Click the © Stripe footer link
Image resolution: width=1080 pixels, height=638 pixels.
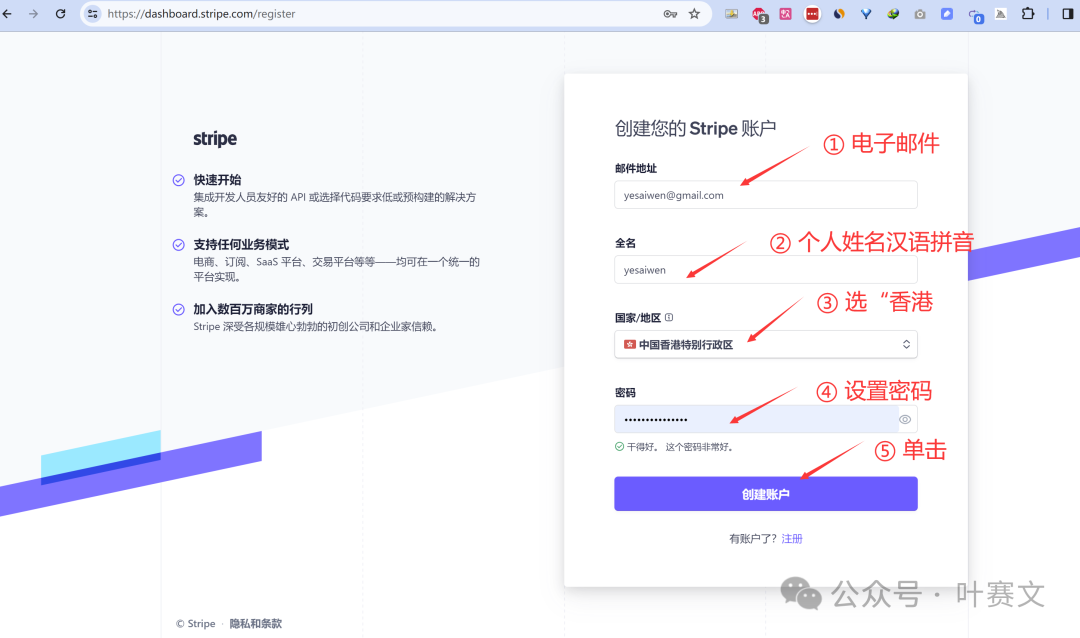tap(196, 624)
